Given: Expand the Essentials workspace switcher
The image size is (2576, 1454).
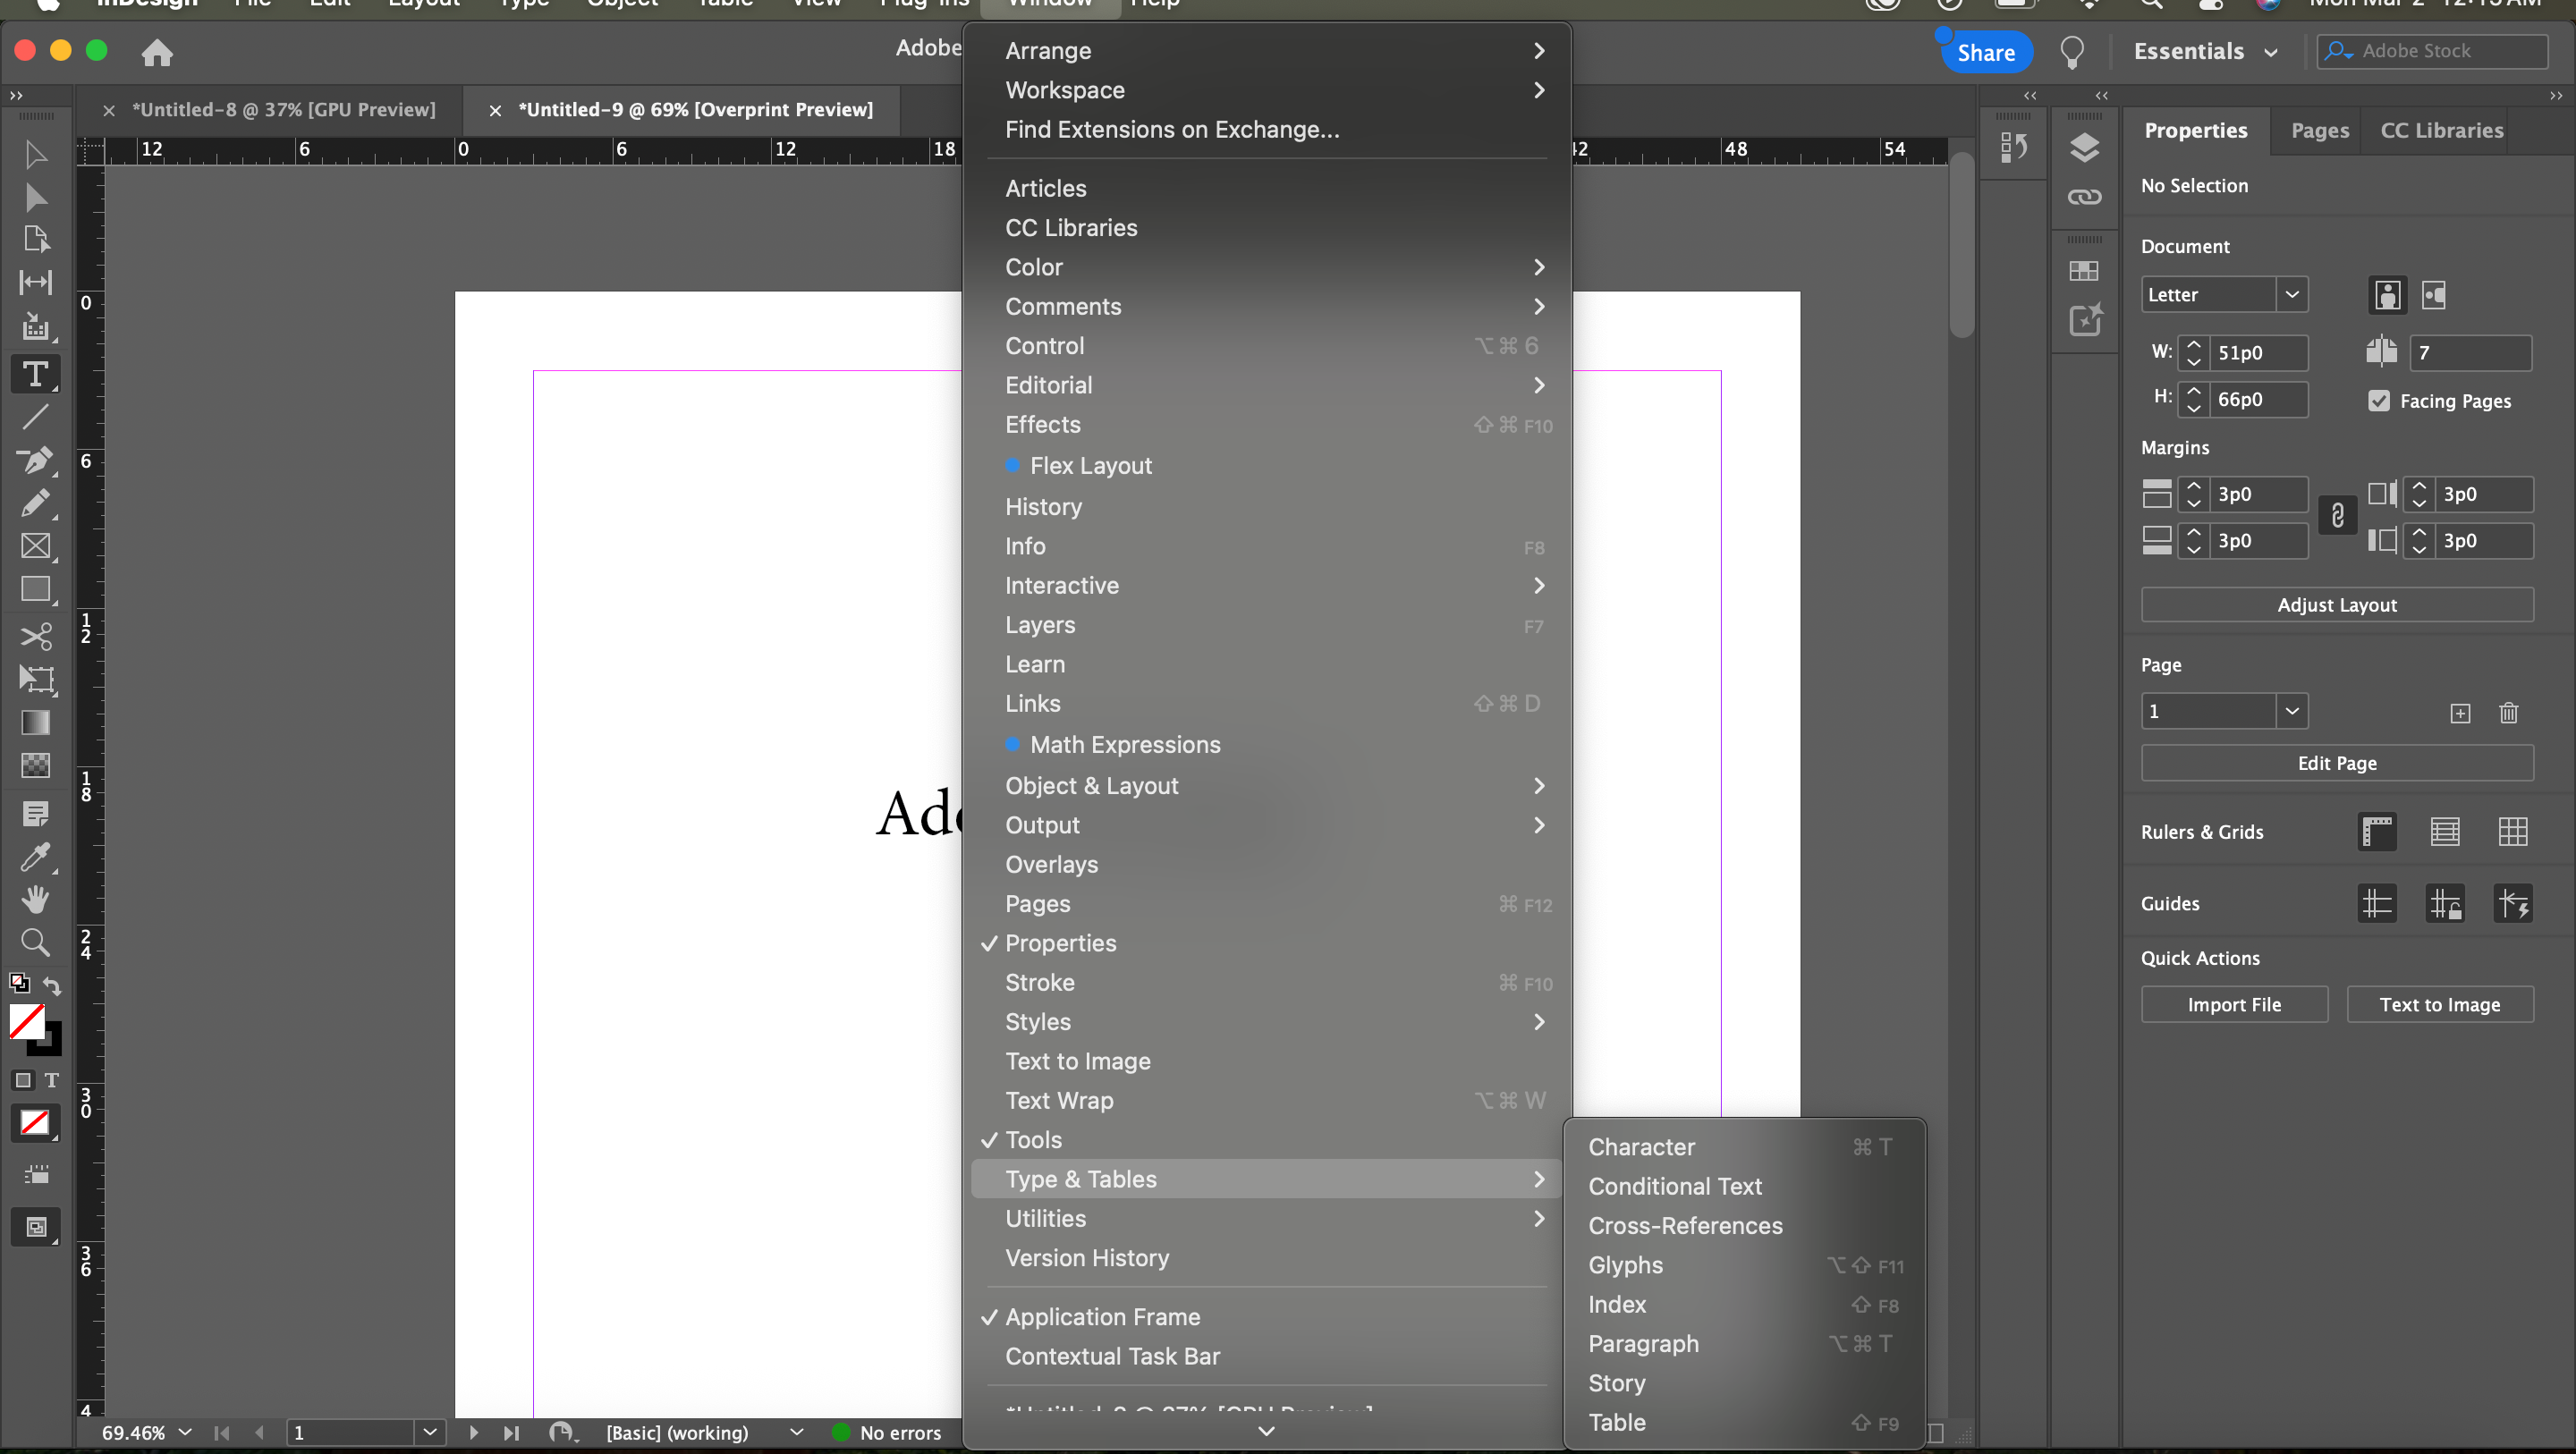Looking at the screenshot, I should point(2205,52).
